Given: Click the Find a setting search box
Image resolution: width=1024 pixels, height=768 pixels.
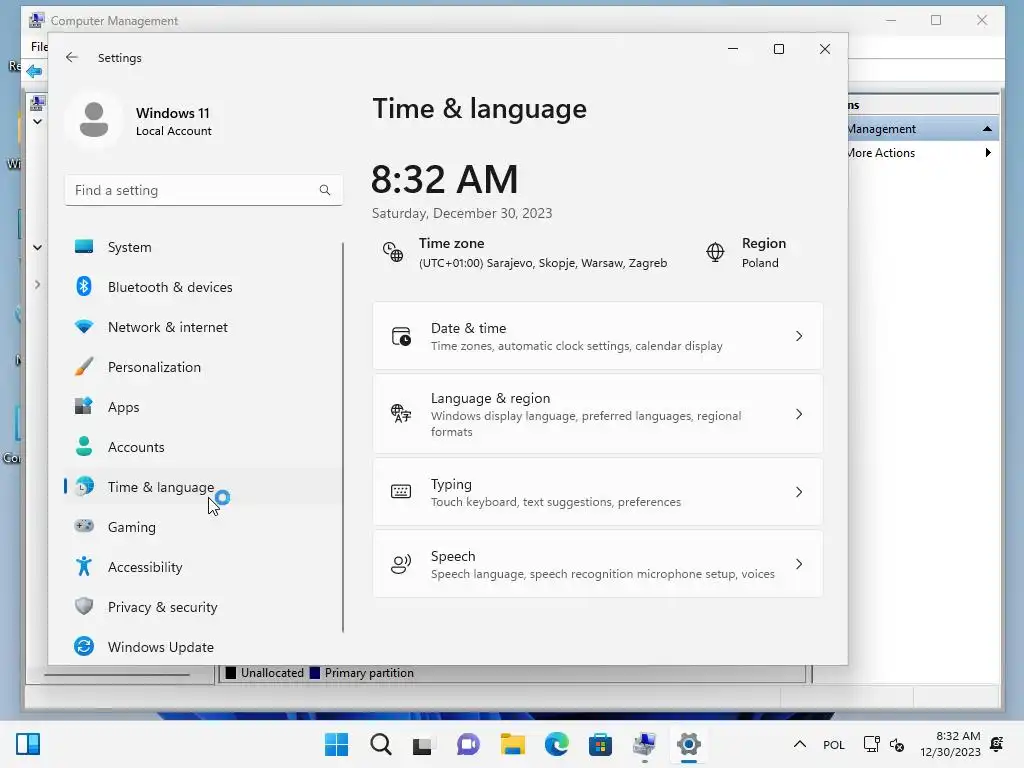Looking at the screenshot, I should point(203,190).
